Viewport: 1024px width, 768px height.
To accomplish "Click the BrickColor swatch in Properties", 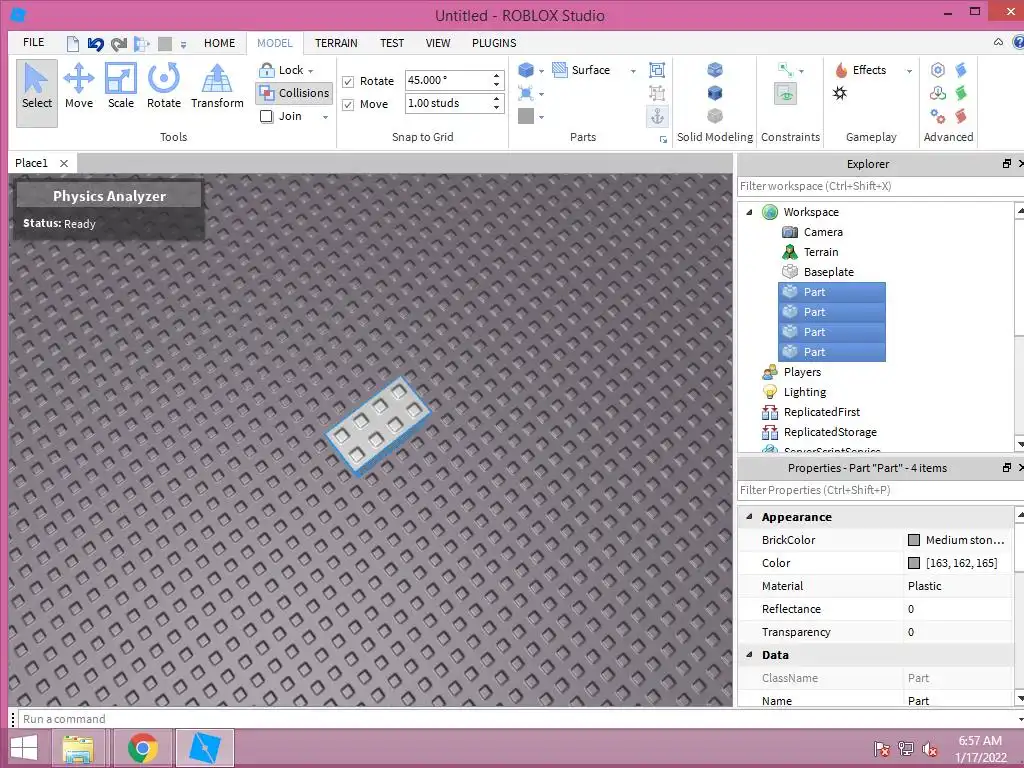I will (914, 540).
